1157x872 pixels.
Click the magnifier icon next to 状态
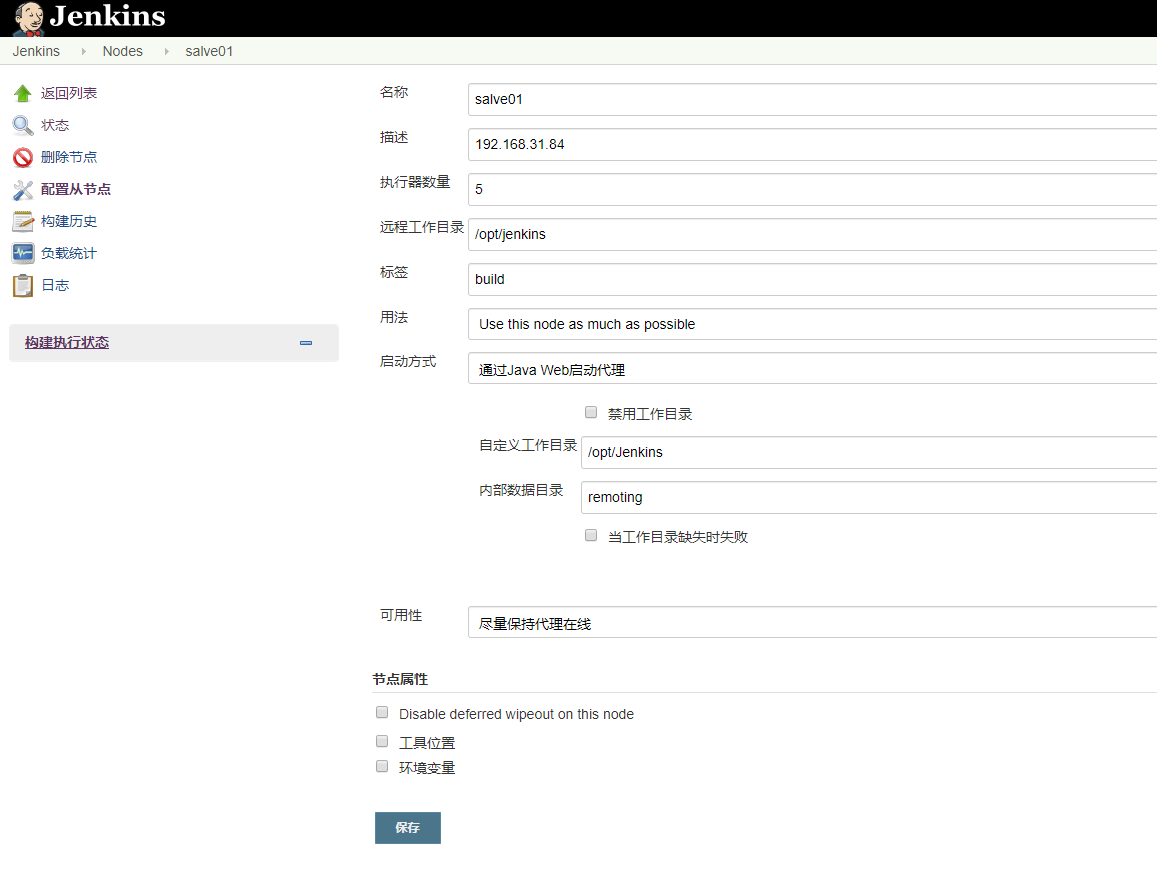23,125
